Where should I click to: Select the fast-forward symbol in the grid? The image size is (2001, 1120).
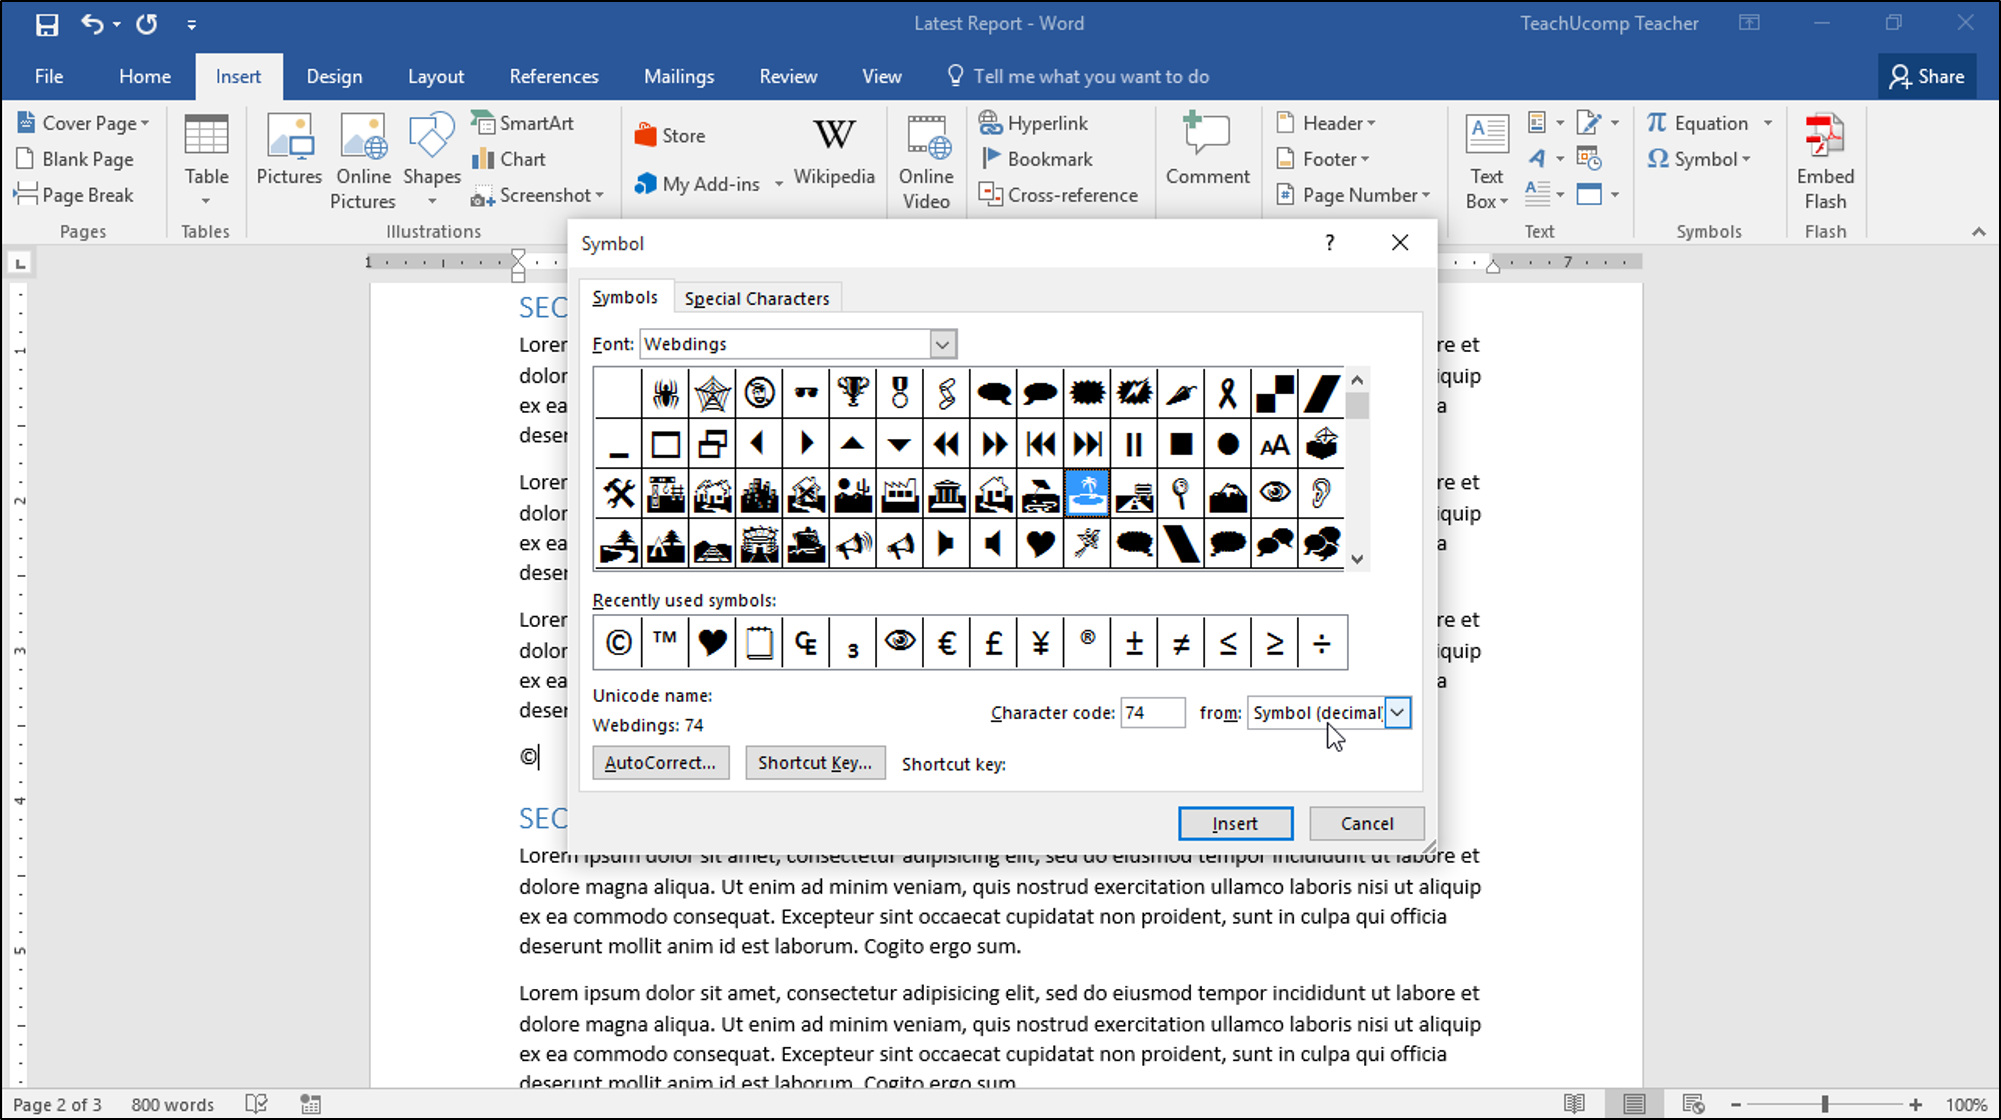coord(993,444)
